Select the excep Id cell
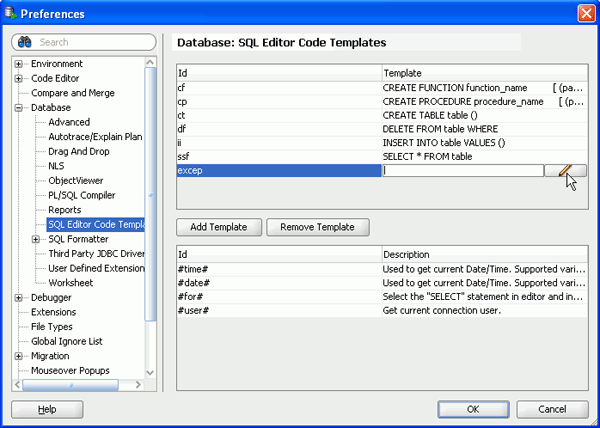 click(279, 171)
